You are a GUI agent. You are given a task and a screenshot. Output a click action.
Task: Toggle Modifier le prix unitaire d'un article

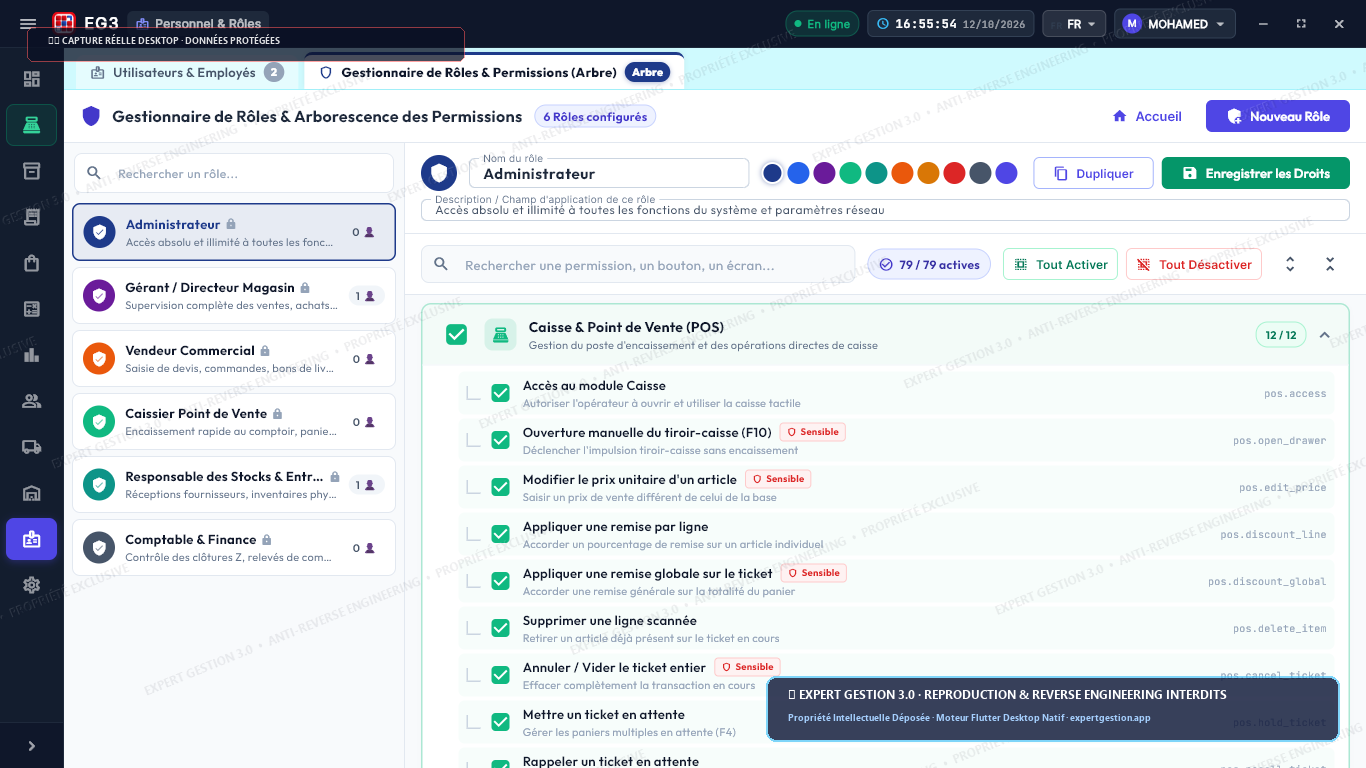point(501,487)
